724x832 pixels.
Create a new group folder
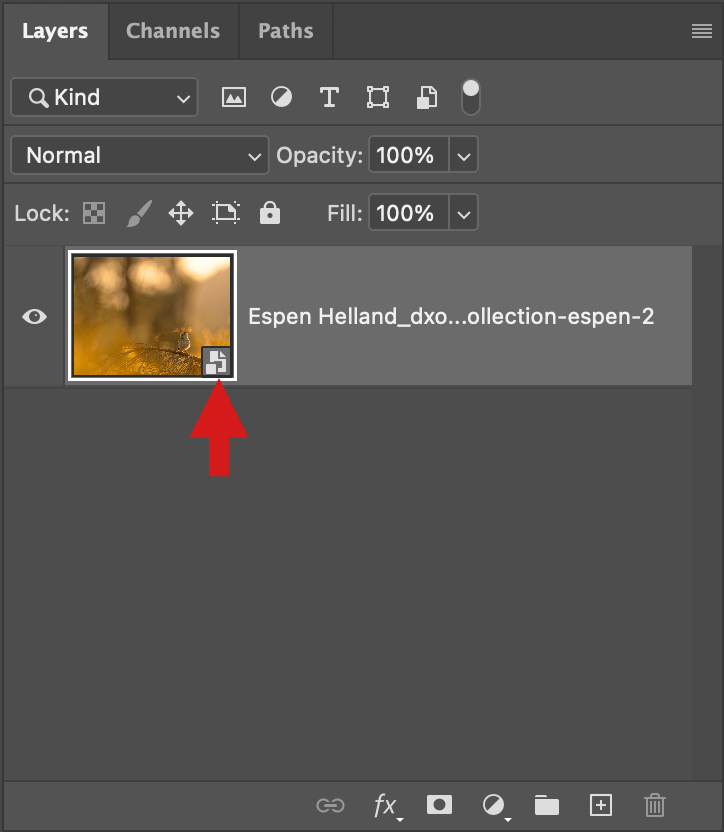[x=547, y=805]
